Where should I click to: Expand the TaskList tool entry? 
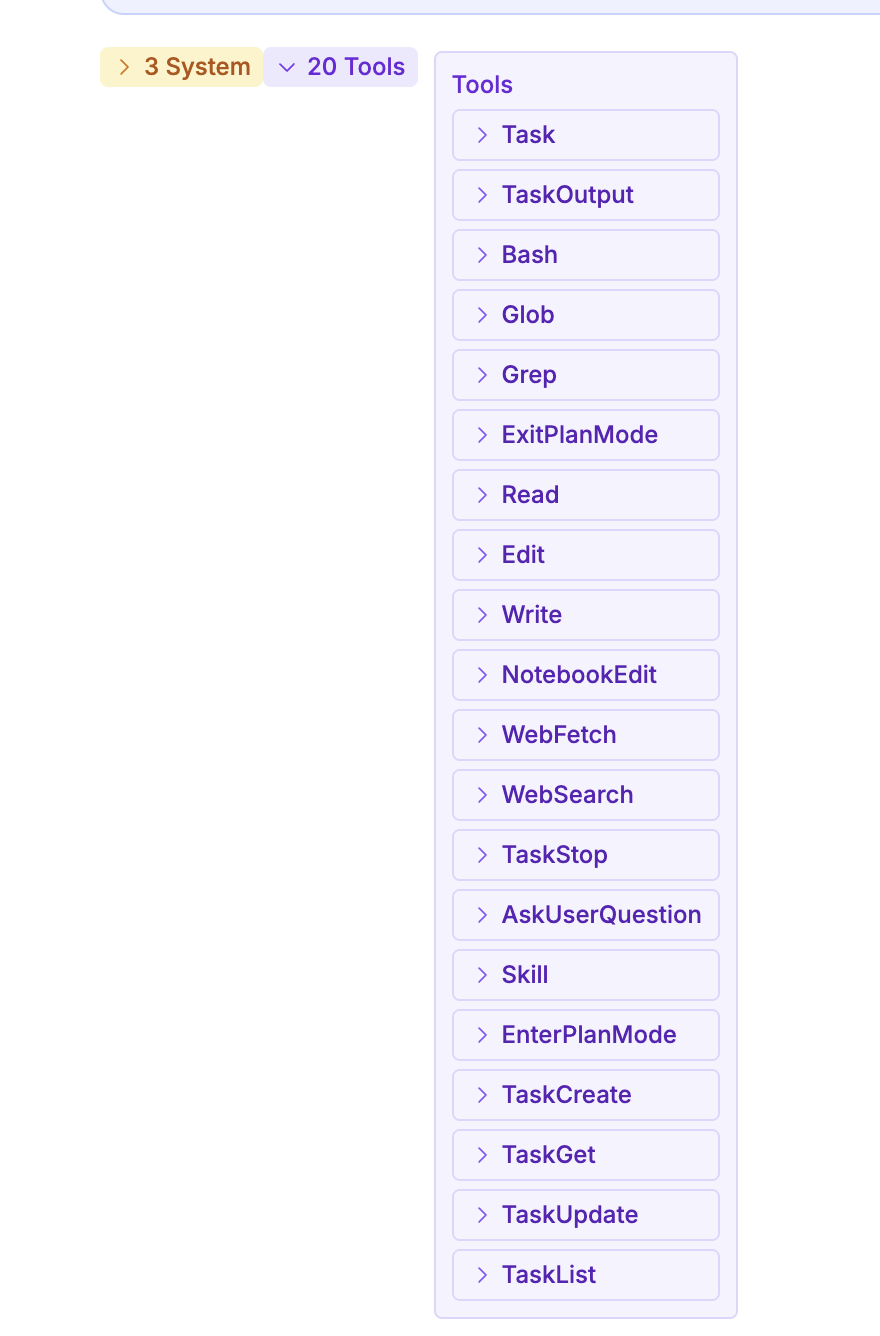[x=585, y=1275]
